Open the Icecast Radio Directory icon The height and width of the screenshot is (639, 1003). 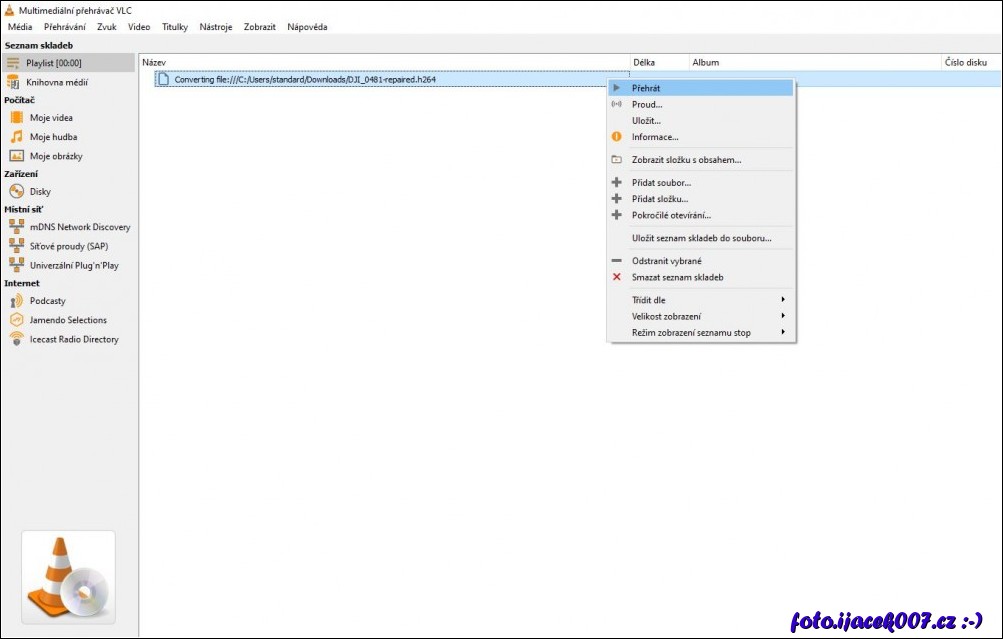click(x=16, y=340)
